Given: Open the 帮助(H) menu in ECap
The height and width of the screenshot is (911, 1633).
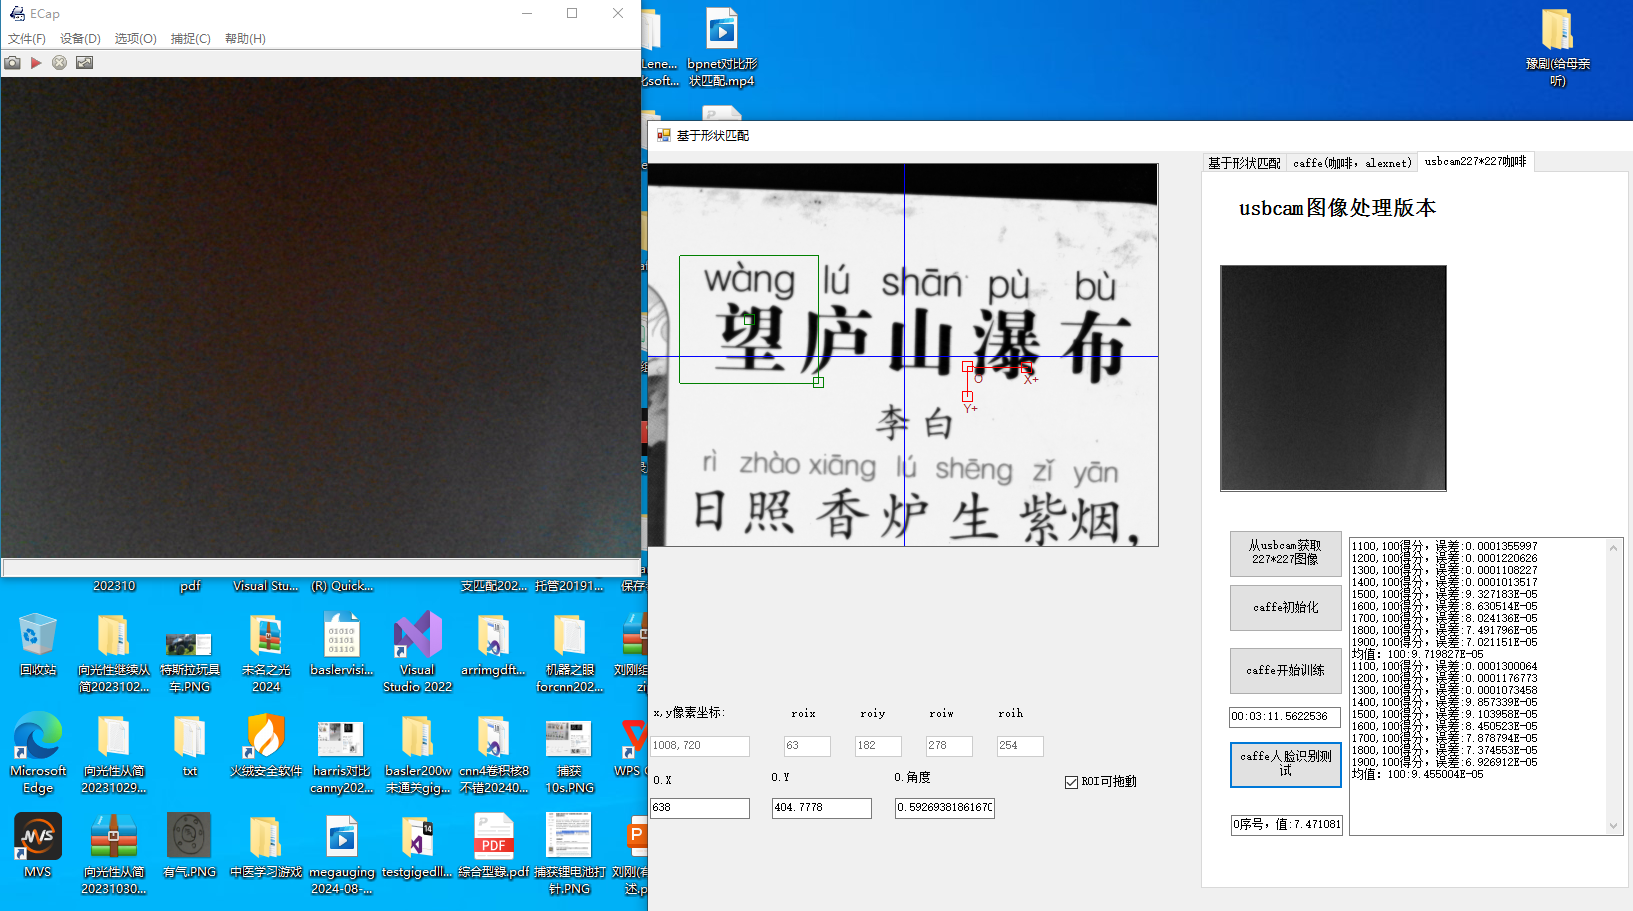Looking at the screenshot, I should [x=245, y=39].
